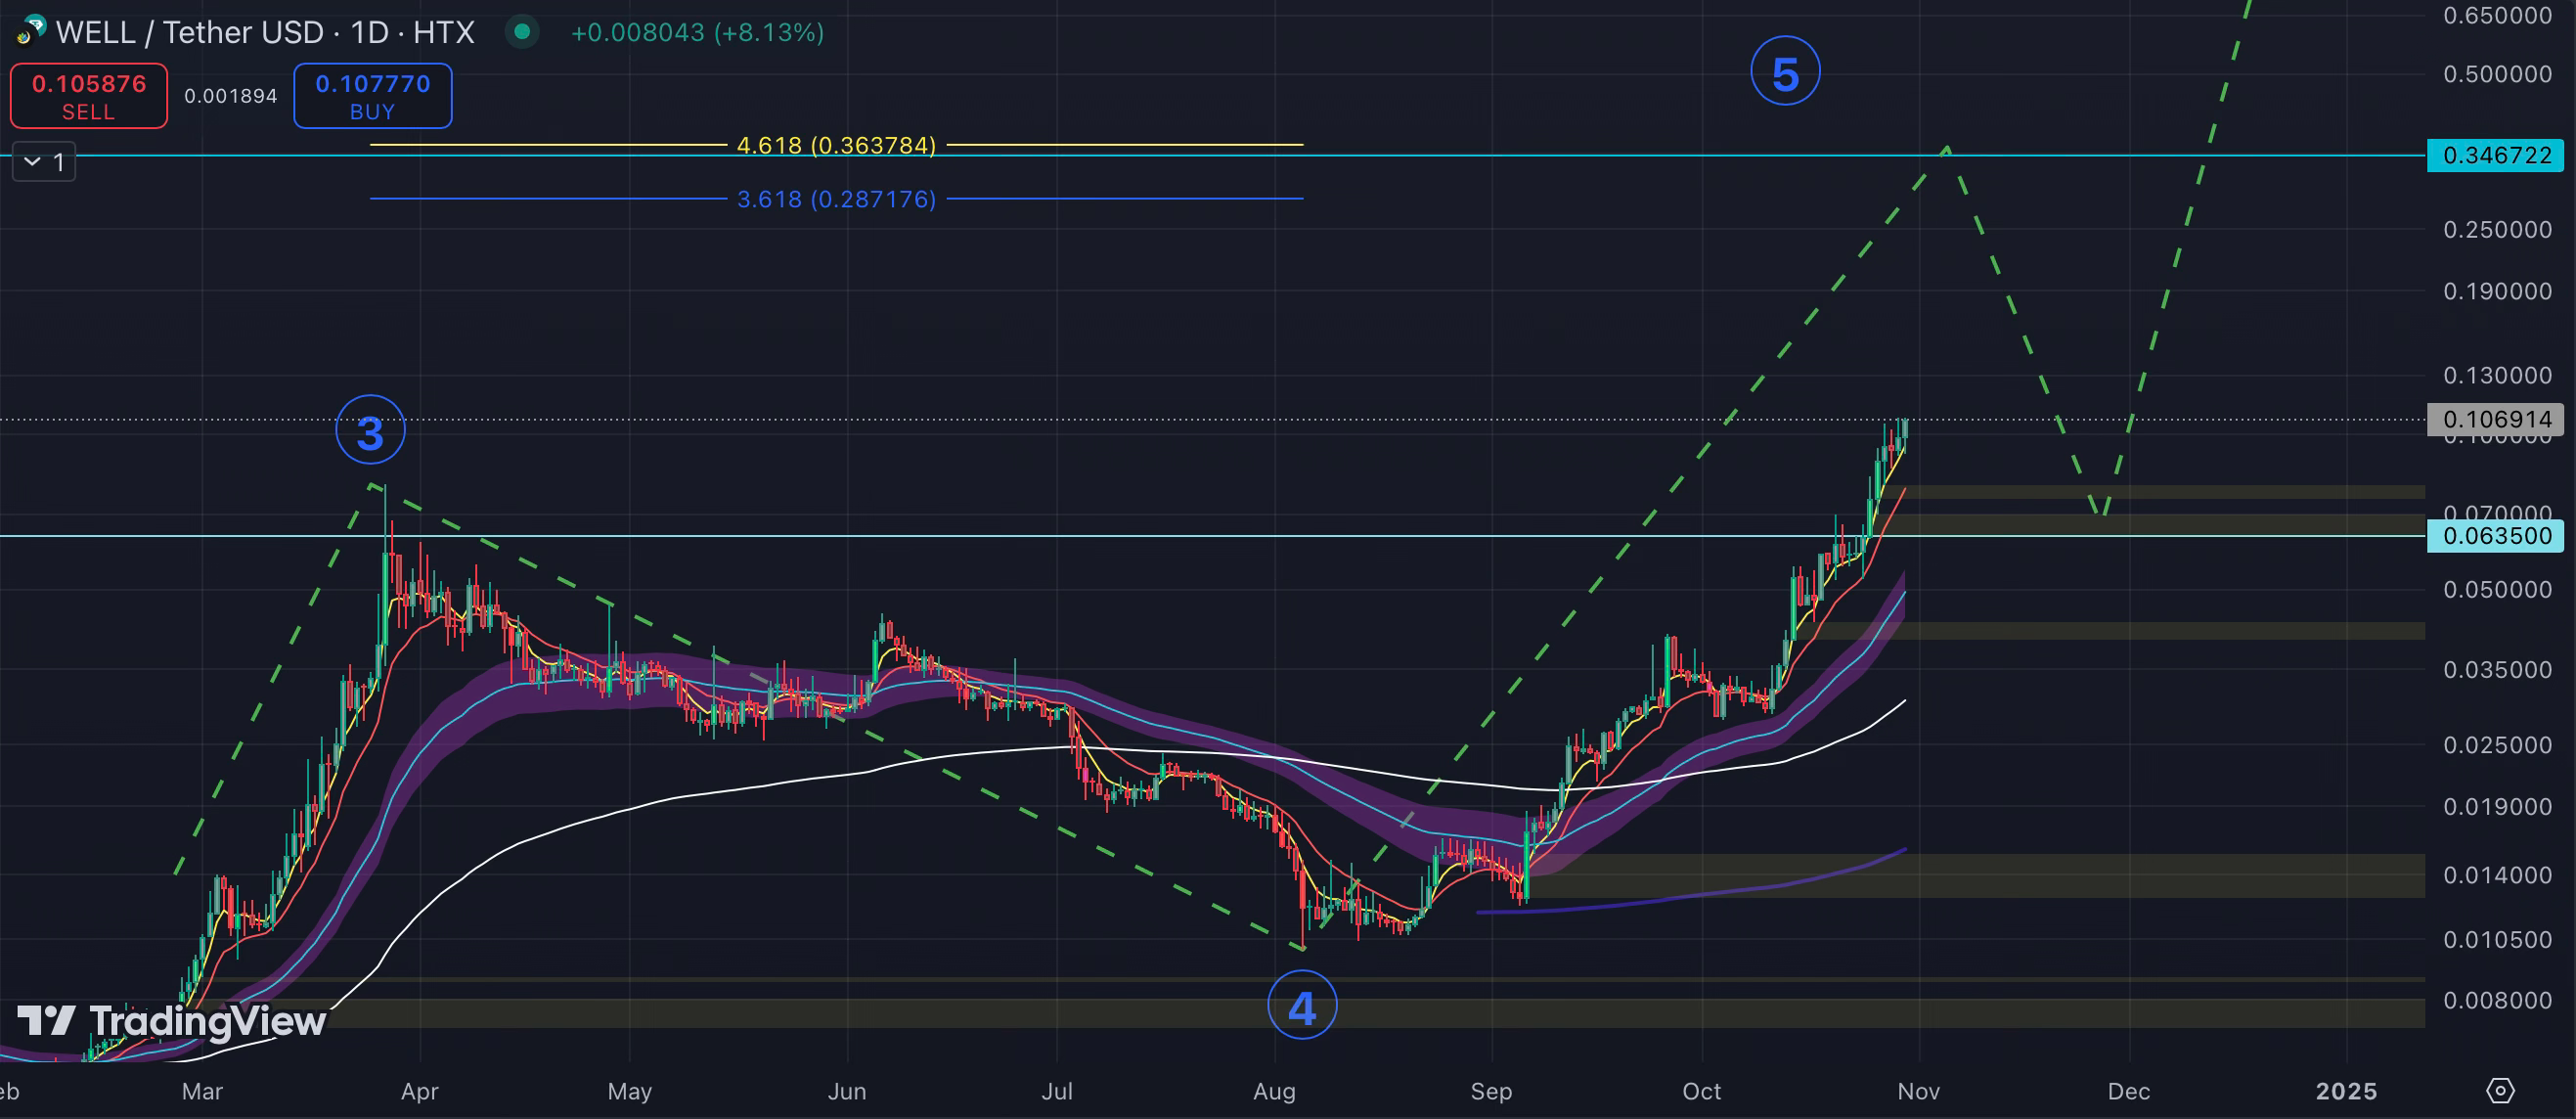Select the circled wave 5 label

point(1785,73)
